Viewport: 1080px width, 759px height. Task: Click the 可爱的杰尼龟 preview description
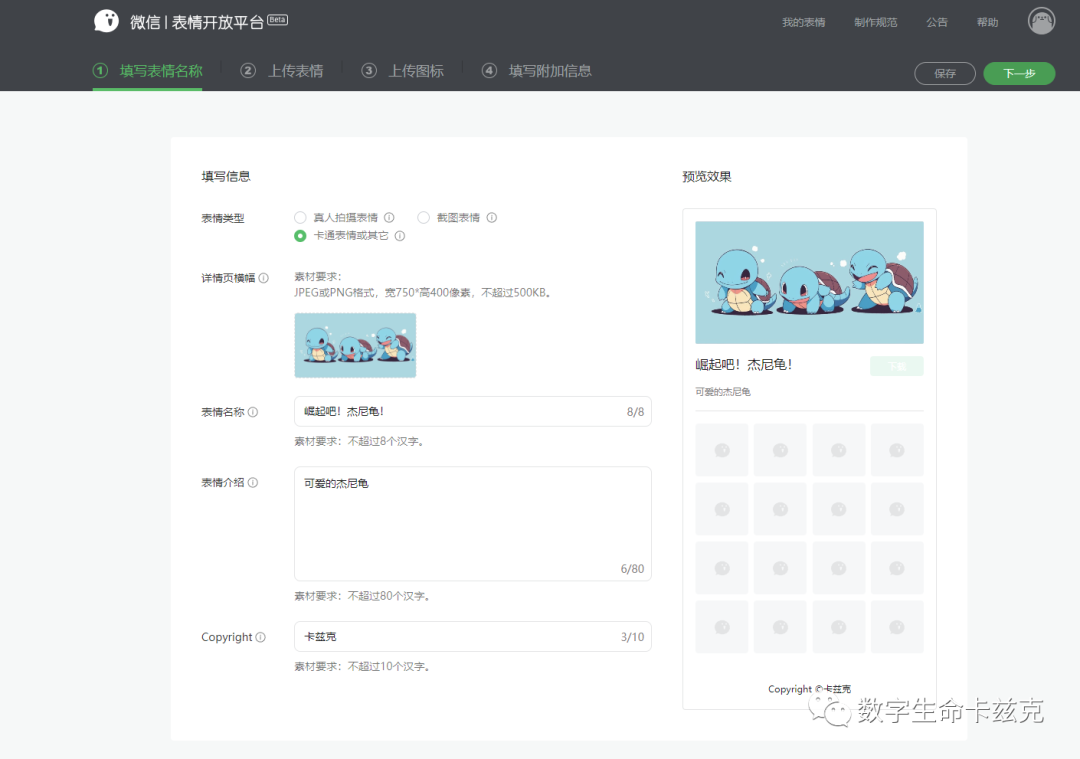[x=723, y=392]
